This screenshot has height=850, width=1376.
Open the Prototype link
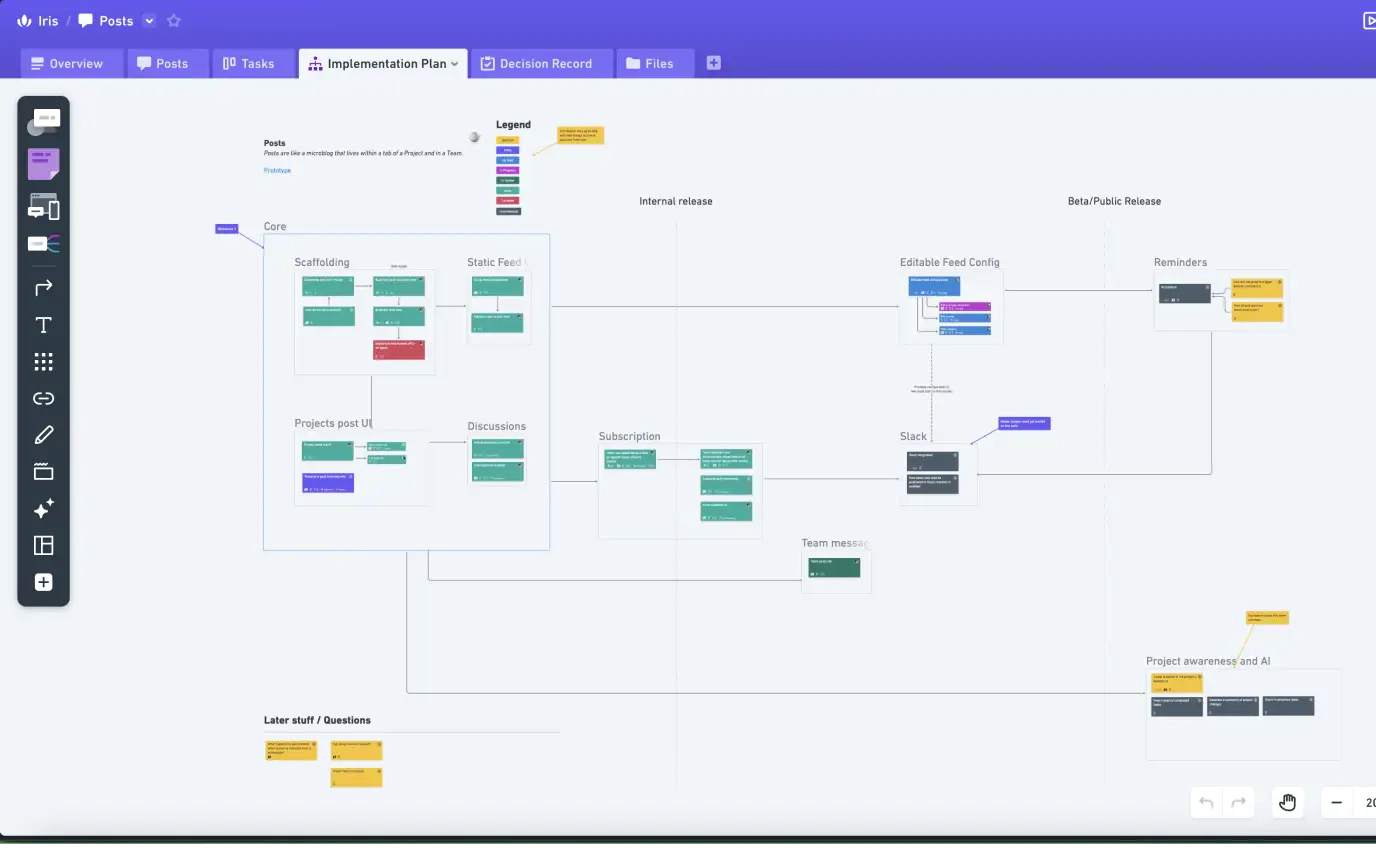point(277,170)
